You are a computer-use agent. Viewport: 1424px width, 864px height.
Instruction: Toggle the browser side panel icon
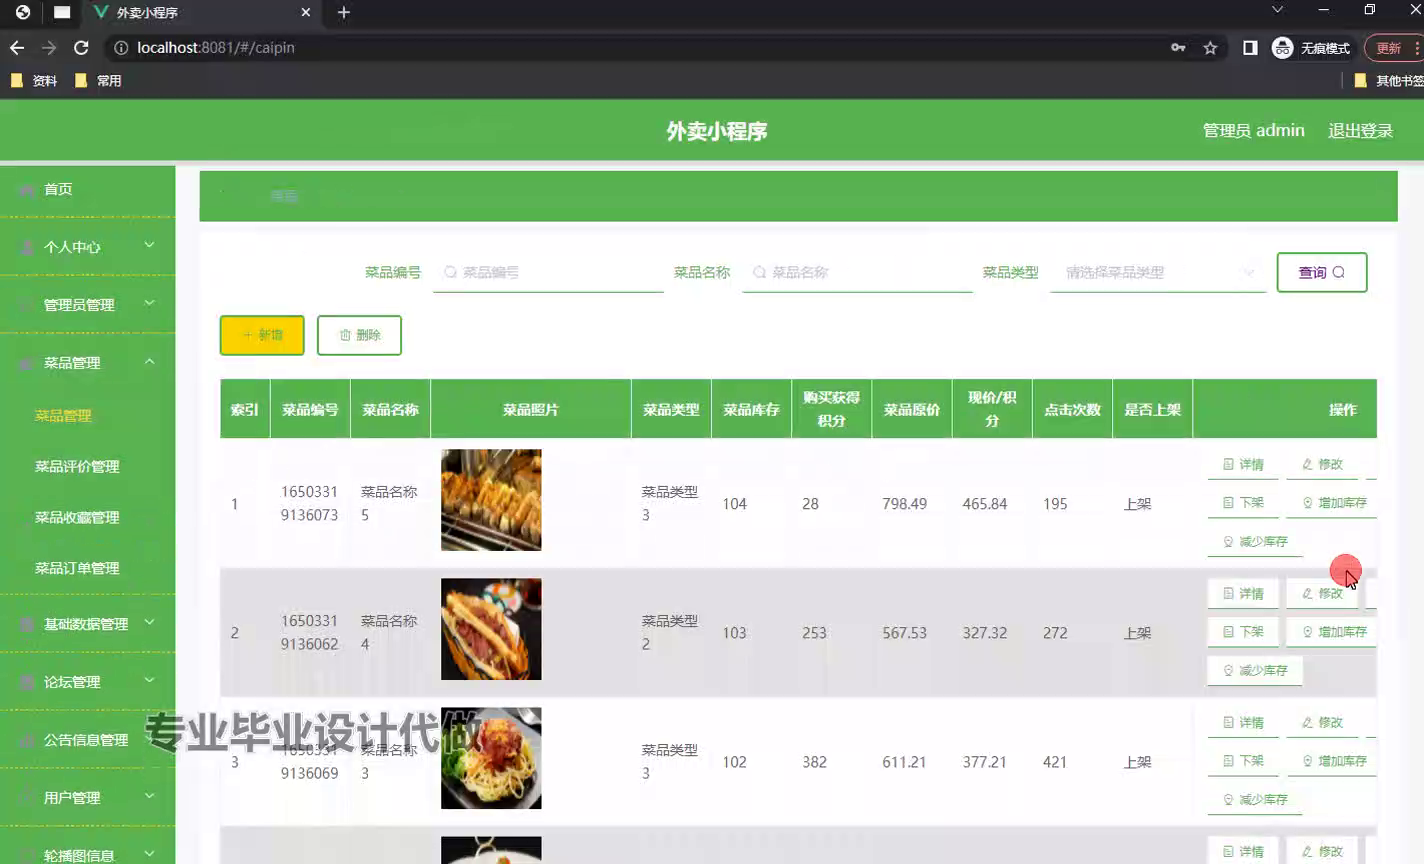[1250, 47]
